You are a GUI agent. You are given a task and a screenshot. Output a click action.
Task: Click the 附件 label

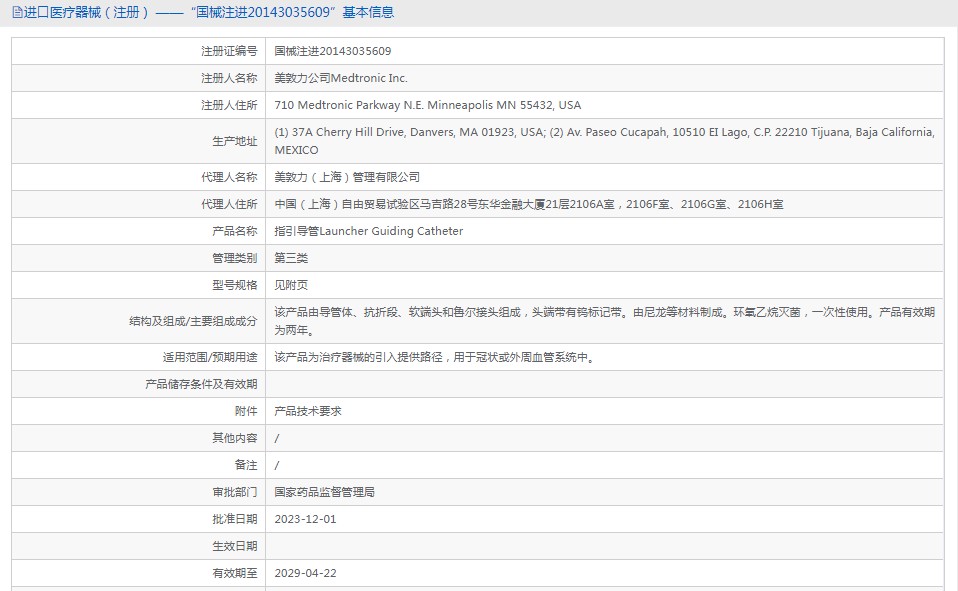246,411
